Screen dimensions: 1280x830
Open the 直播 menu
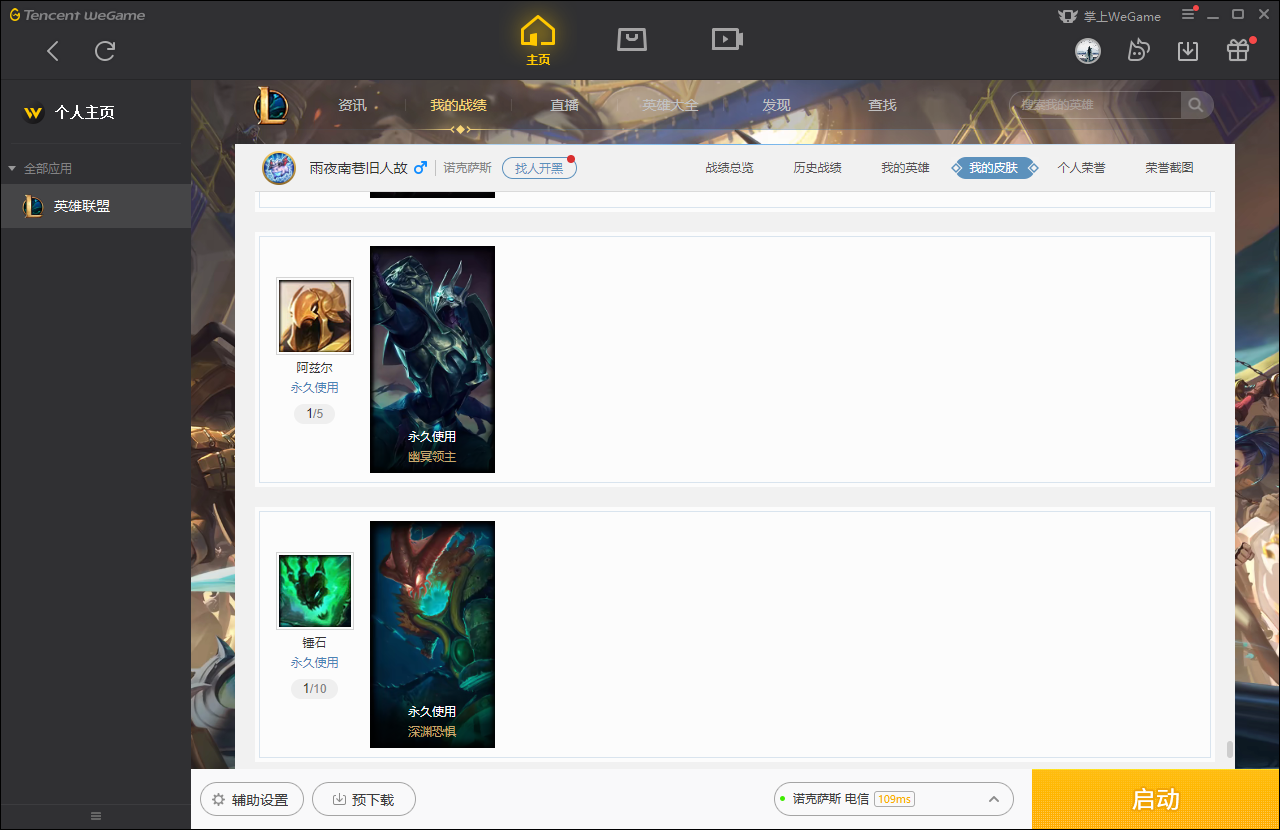565,105
